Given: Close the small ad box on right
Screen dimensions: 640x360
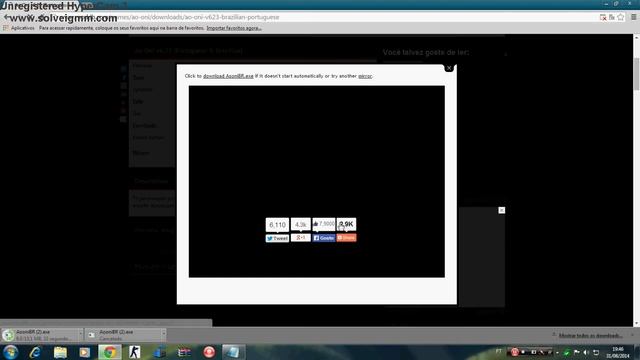Looking at the screenshot, I should click(x=502, y=210).
